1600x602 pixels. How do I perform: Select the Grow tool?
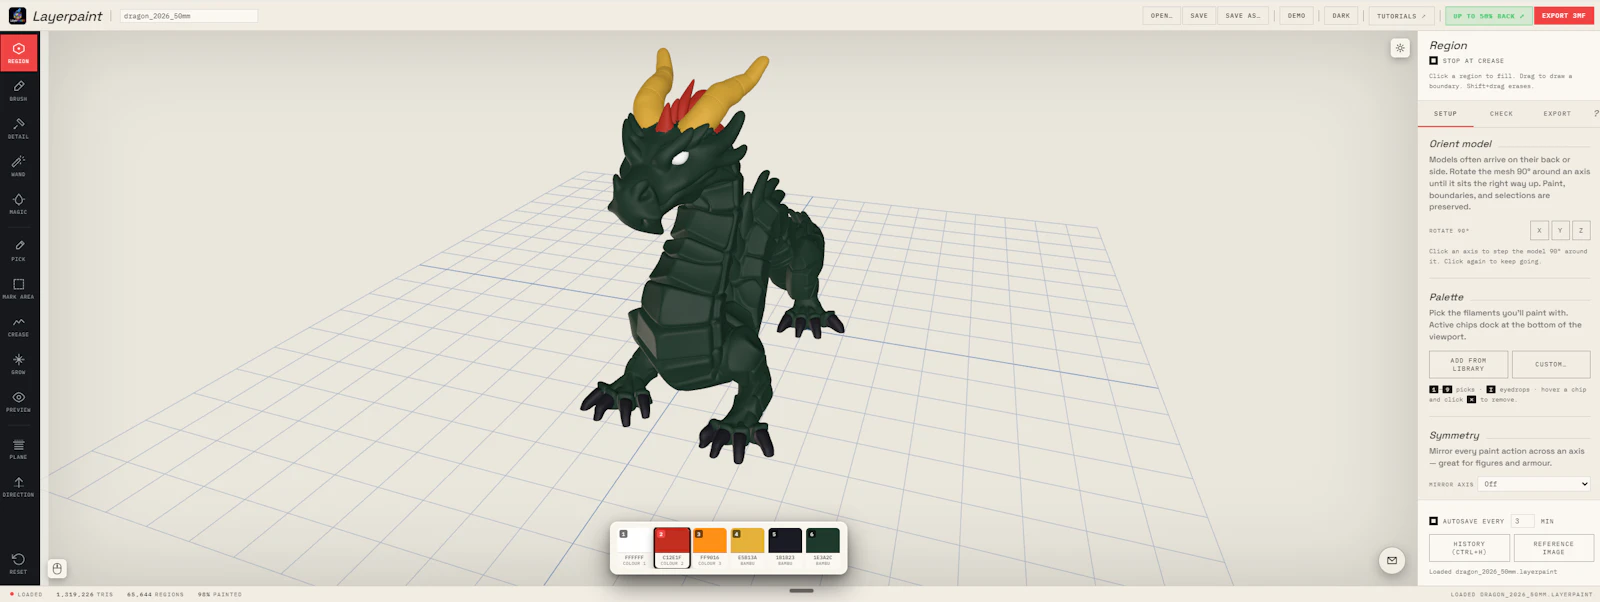(x=18, y=364)
